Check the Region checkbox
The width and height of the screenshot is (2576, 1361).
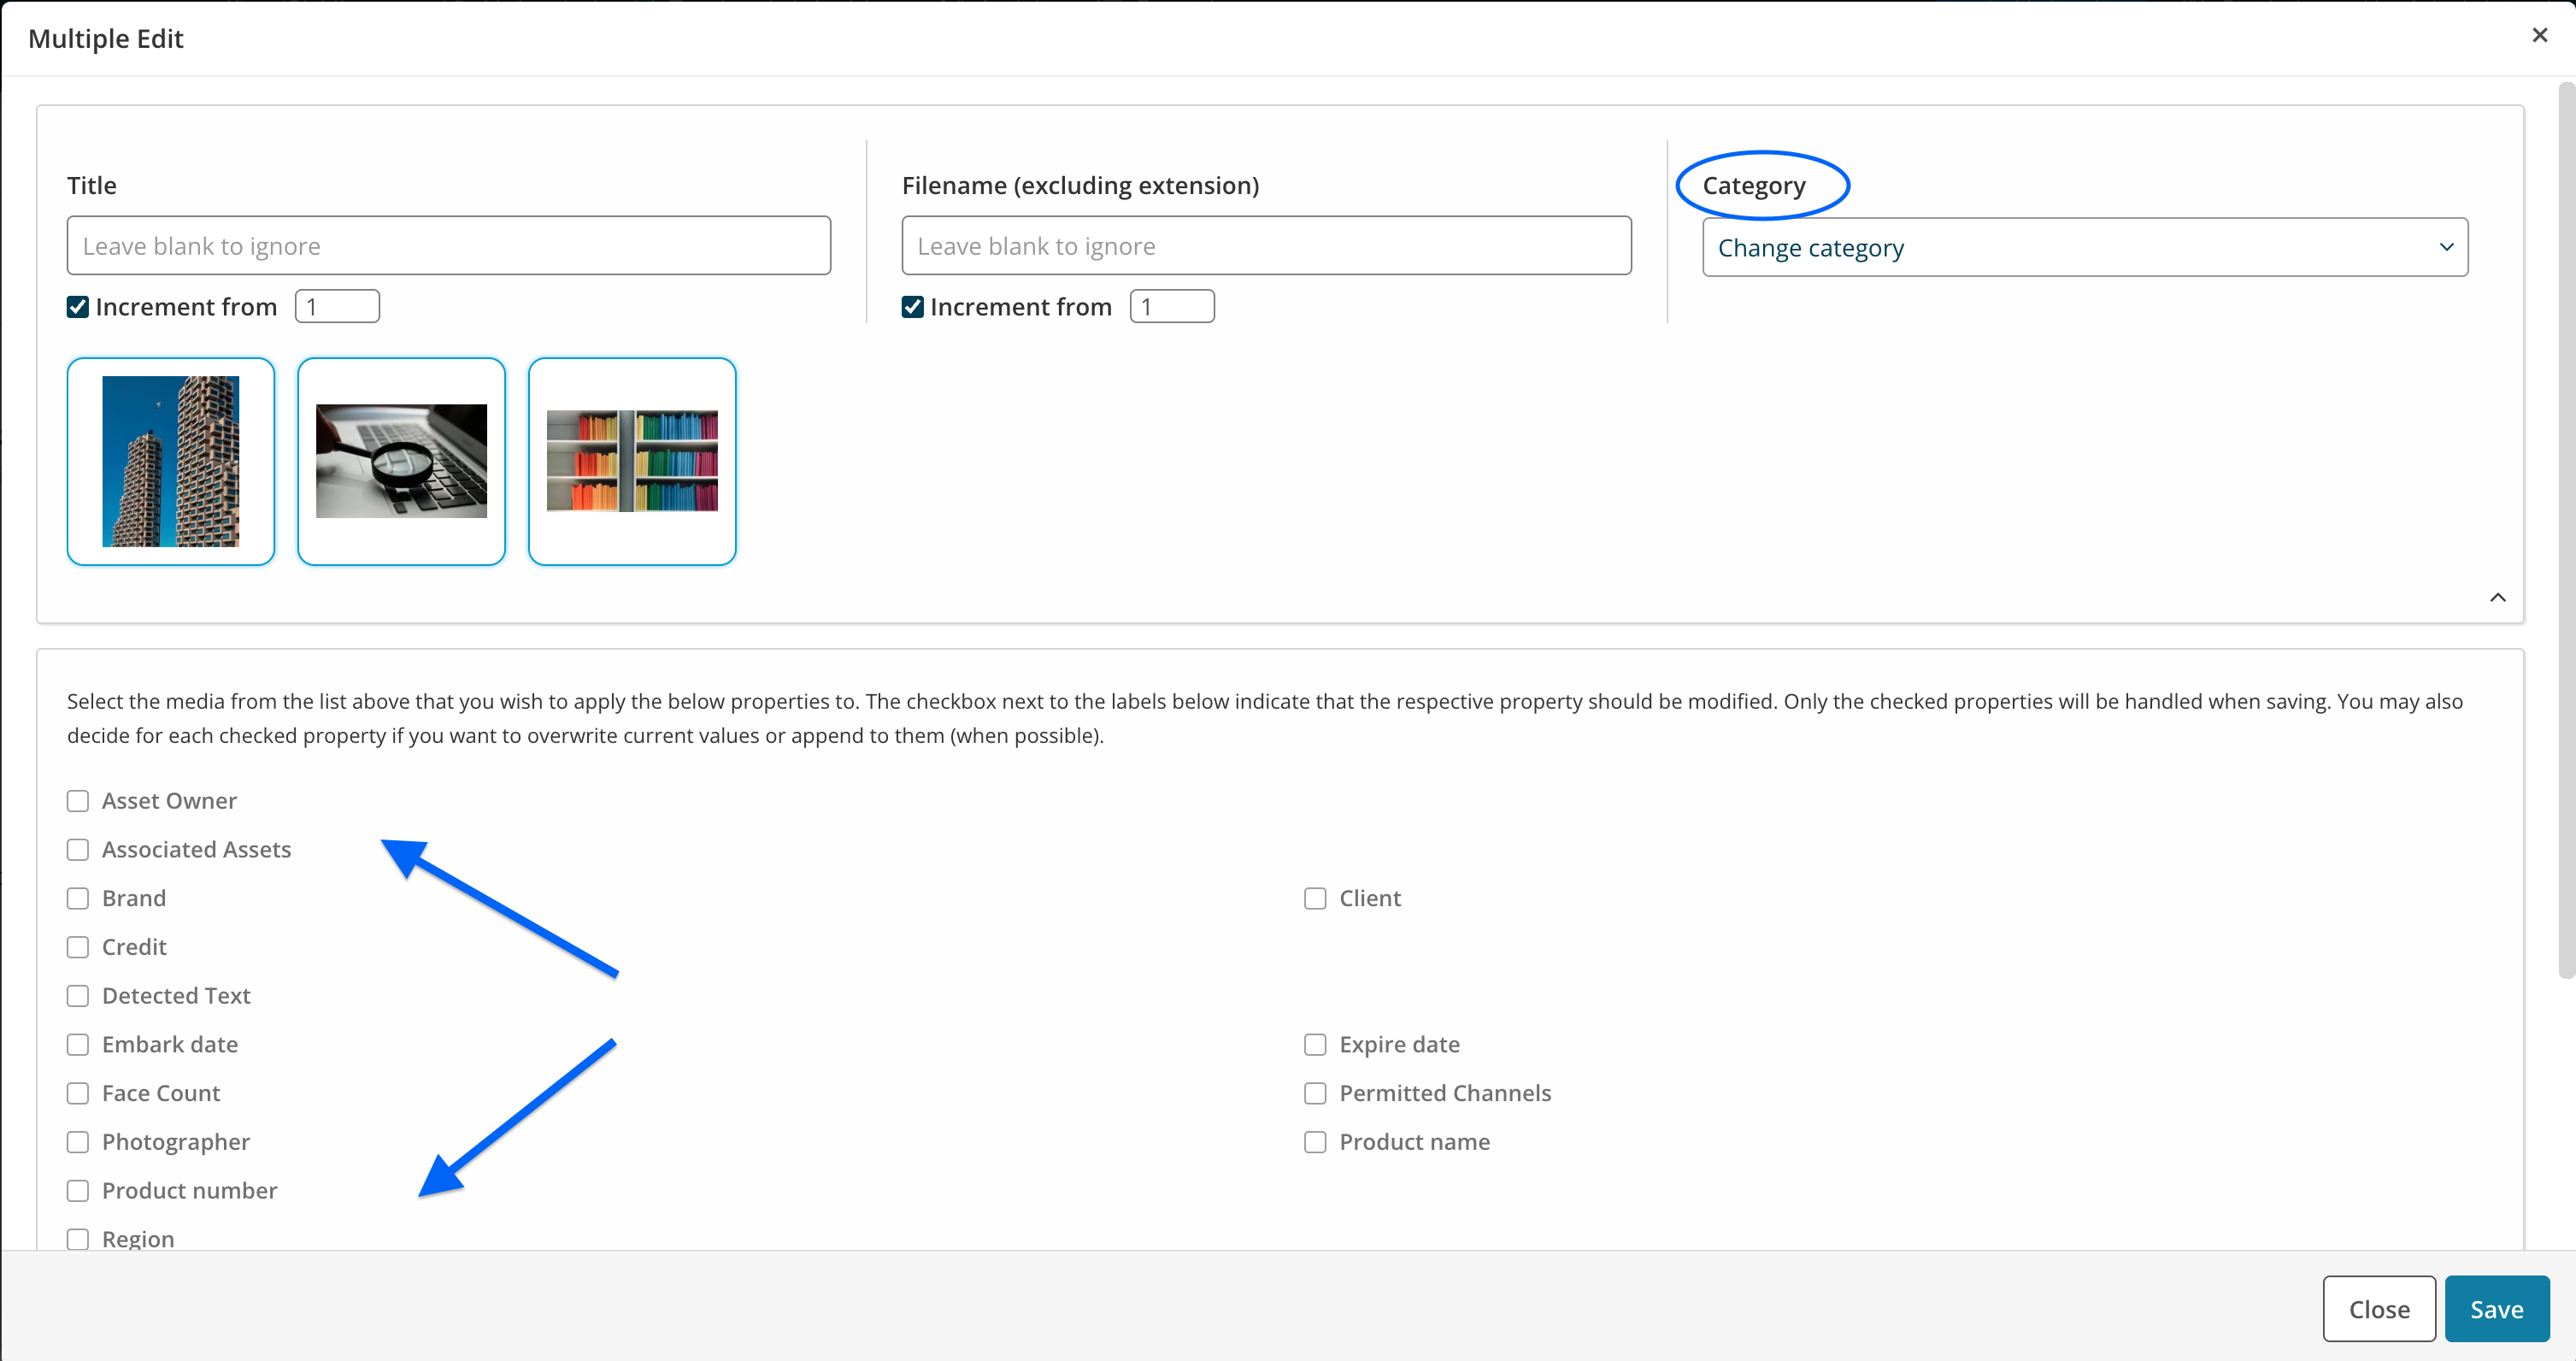[78, 1239]
